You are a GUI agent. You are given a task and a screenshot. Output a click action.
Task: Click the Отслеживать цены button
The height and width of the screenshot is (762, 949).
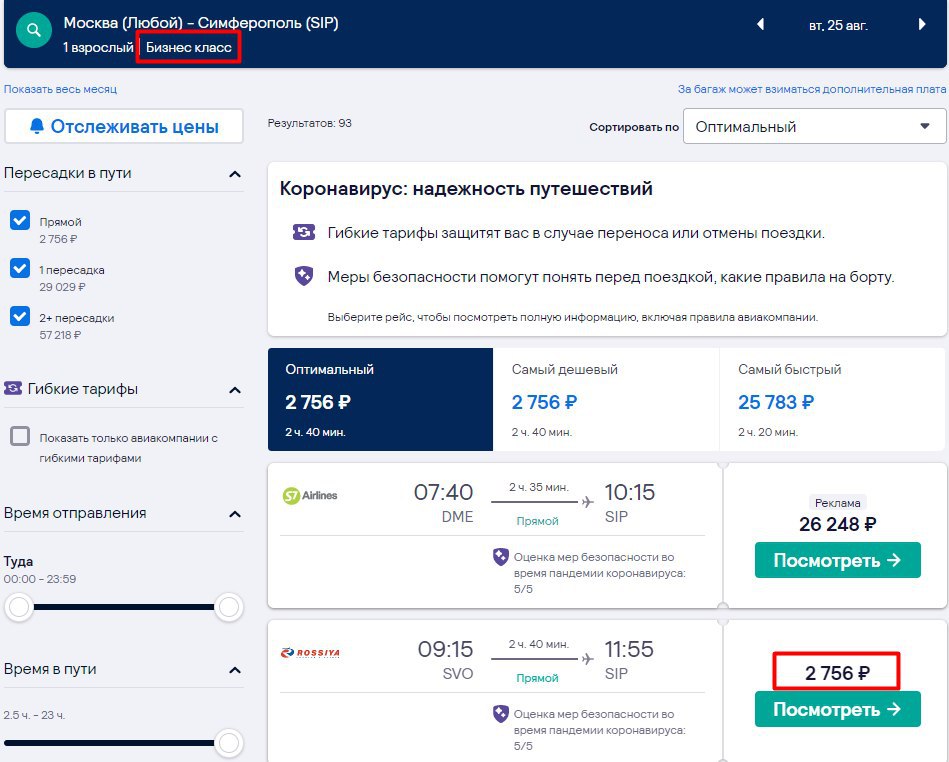(124, 126)
